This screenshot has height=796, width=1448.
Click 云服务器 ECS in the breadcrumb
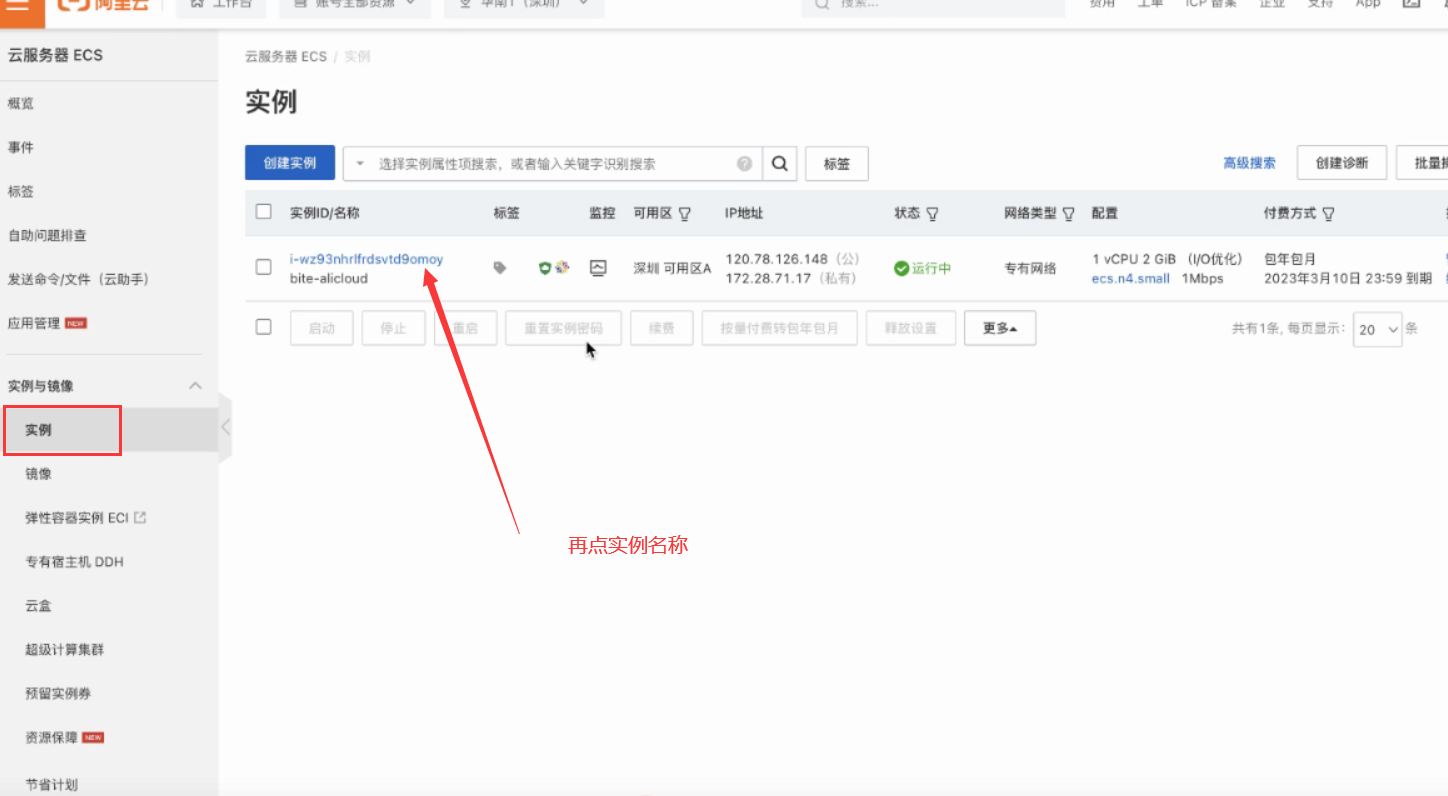[286, 57]
